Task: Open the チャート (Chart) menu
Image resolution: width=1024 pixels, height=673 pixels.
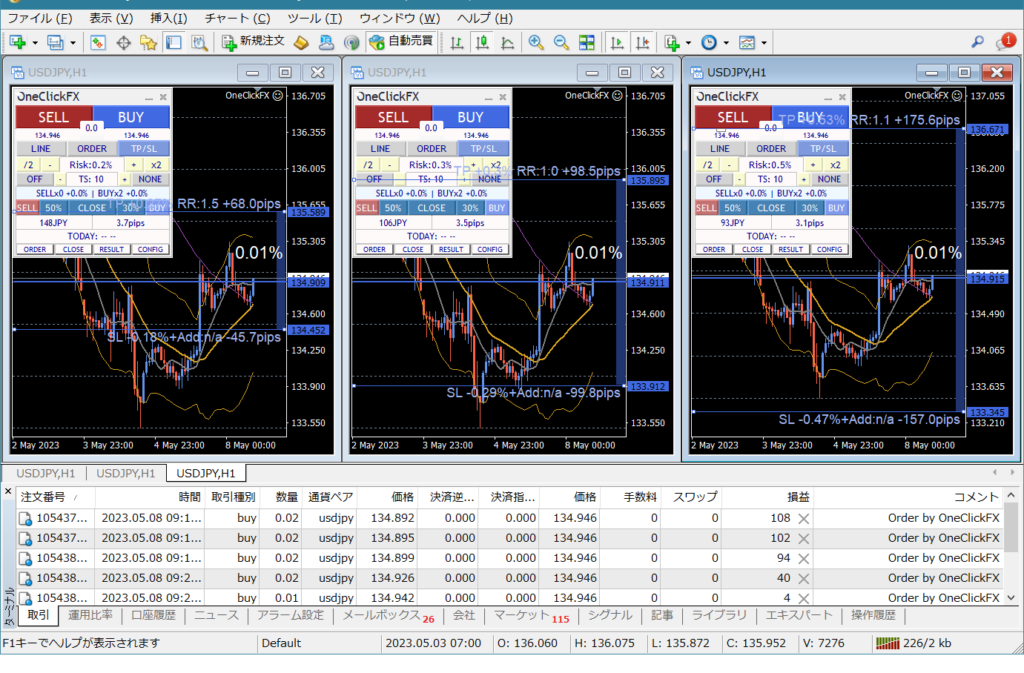Action: point(237,18)
